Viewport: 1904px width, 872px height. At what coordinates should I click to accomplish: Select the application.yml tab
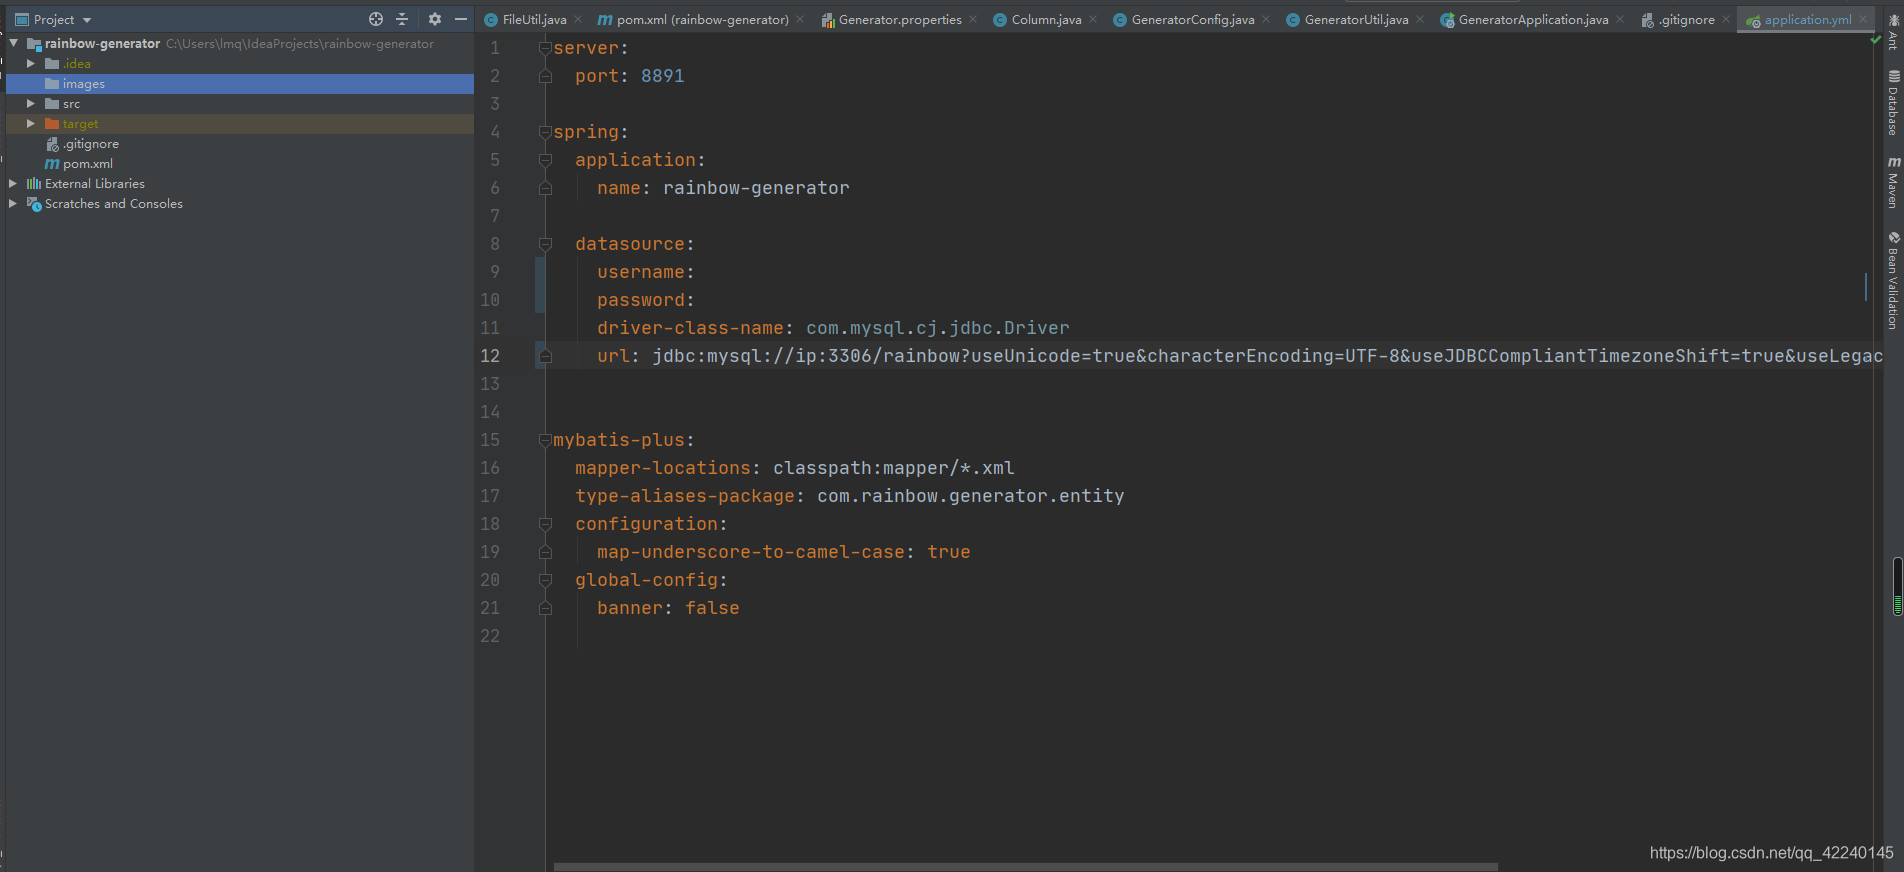coord(1807,20)
